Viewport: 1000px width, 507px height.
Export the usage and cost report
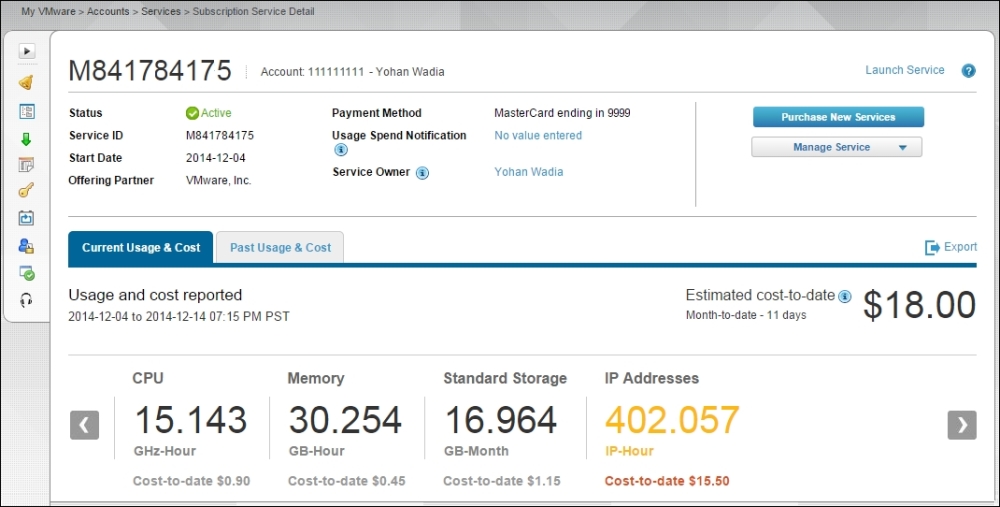(951, 247)
